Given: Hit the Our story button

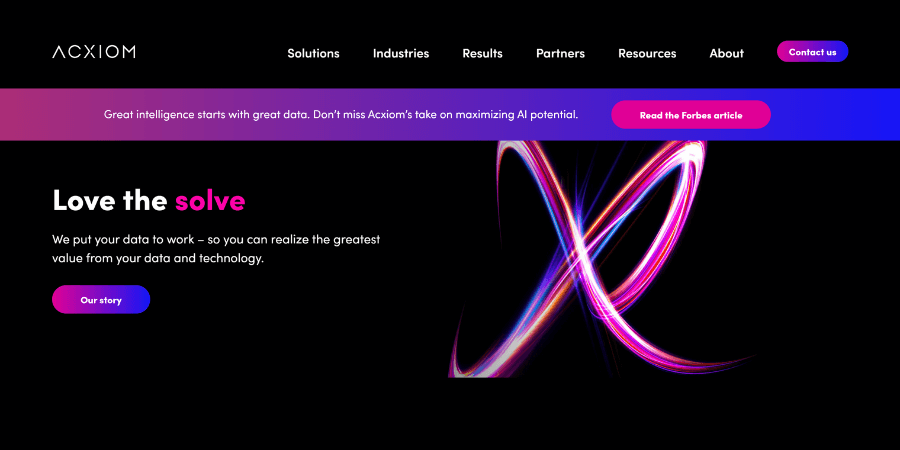Looking at the screenshot, I should click(x=101, y=299).
